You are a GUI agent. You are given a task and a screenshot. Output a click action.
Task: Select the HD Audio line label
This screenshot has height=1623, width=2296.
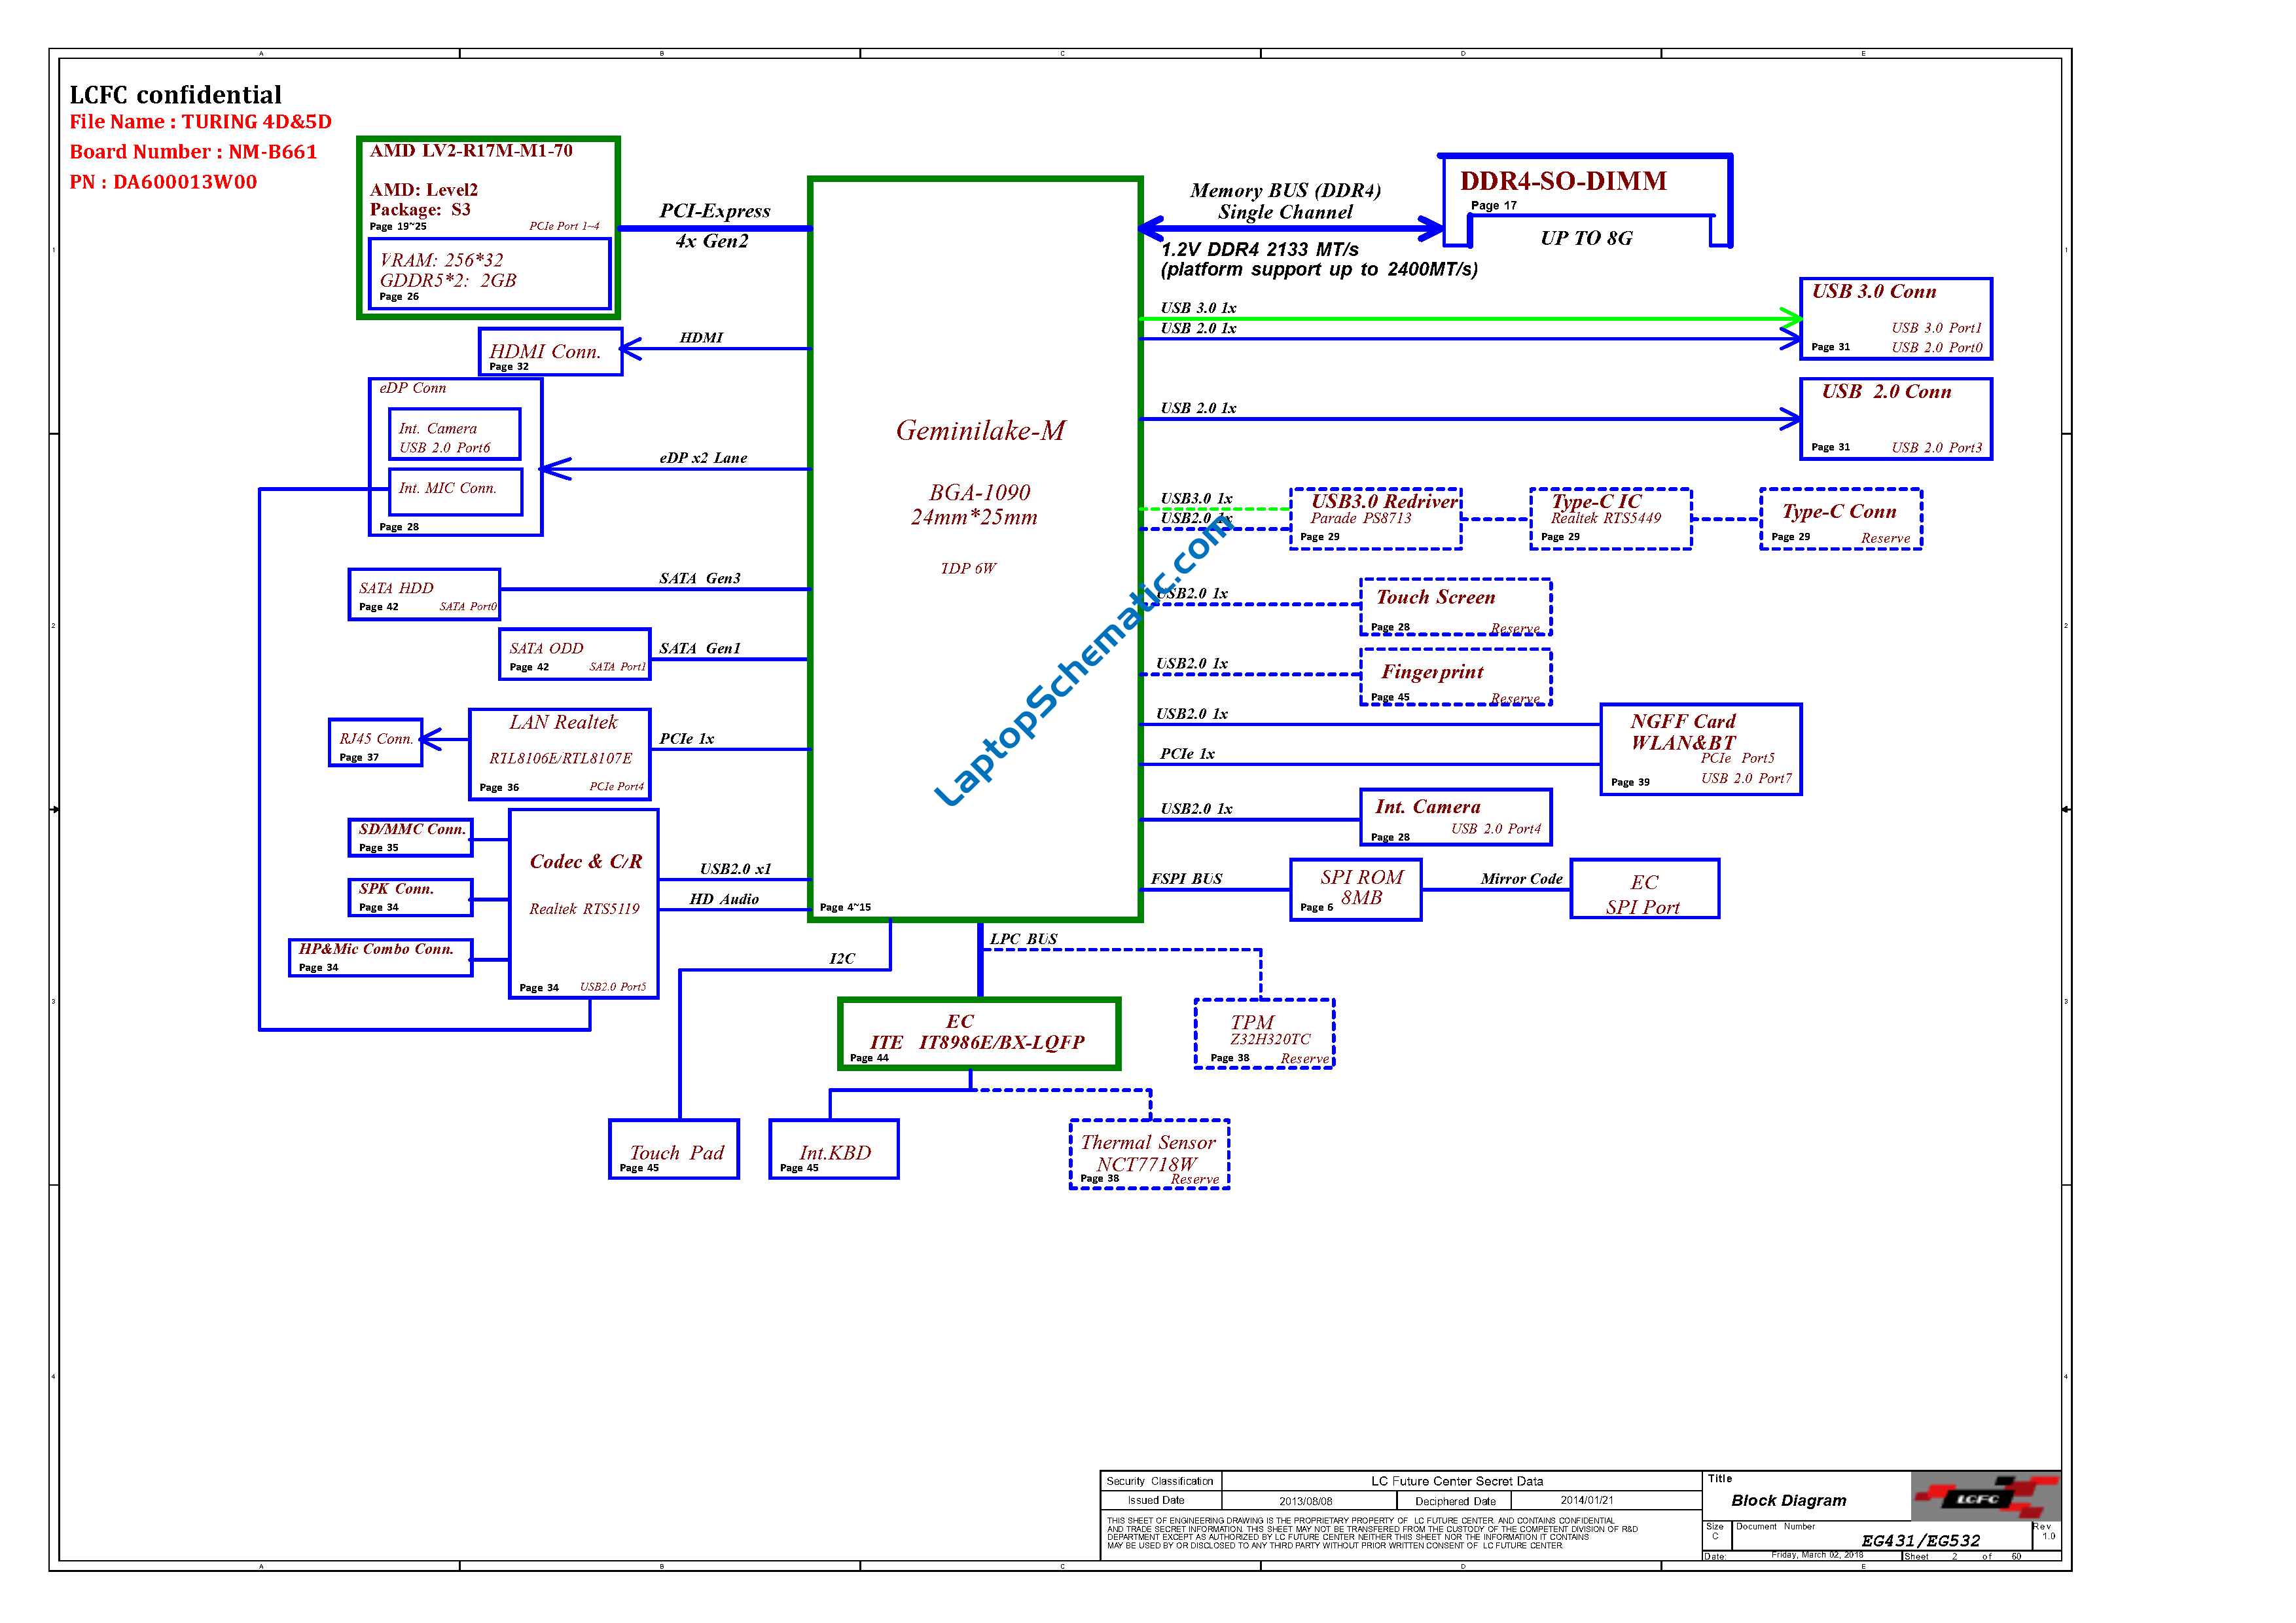coord(724,899)
